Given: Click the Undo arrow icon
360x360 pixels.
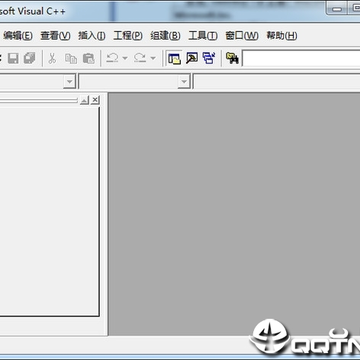Looking at the screenshot, I should tap(112, 58).
